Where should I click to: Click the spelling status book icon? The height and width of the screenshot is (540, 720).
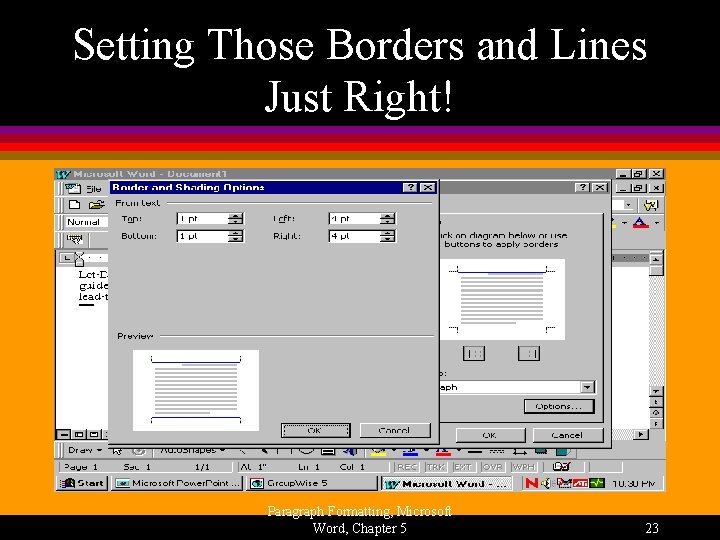tap(561, 467)
